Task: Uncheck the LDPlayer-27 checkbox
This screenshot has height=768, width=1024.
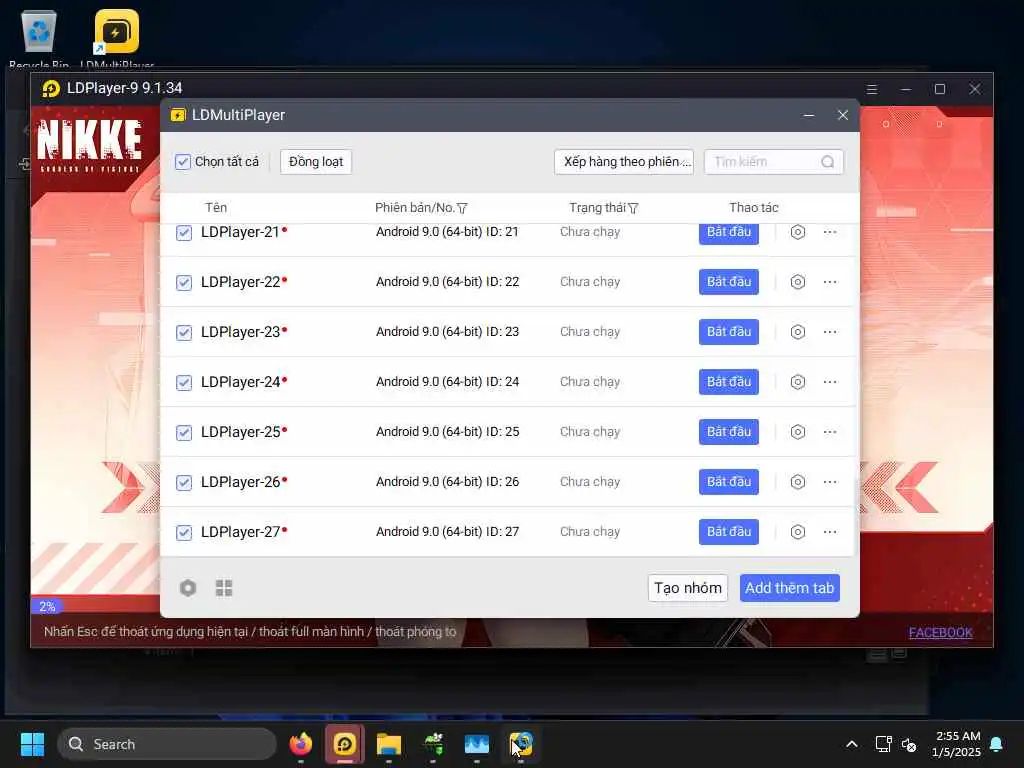Action: tap(184, 532)
